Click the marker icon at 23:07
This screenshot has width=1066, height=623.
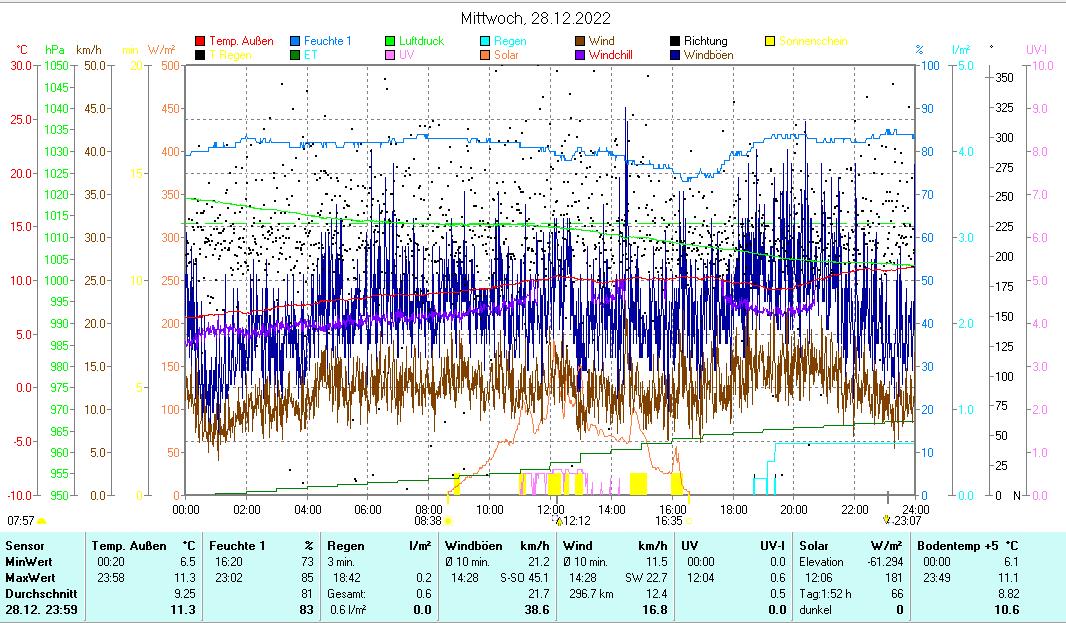coord(887,520)
